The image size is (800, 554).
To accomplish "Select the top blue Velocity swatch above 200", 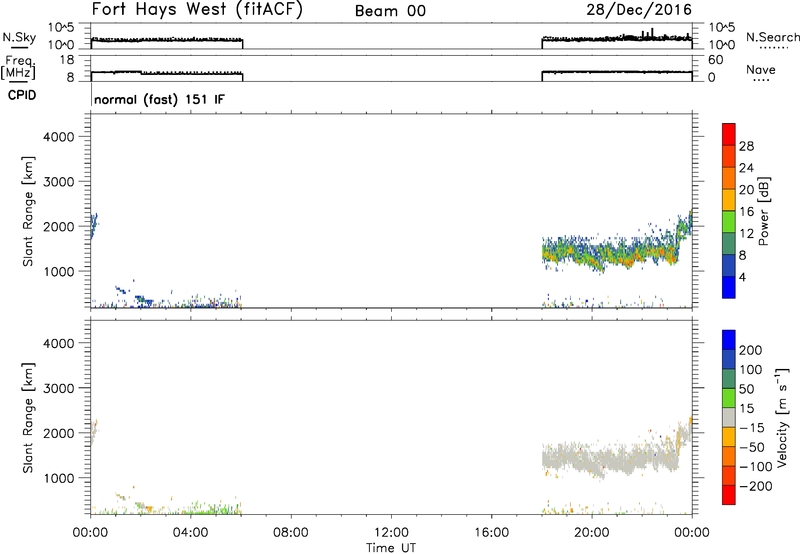I will click(729, 340).
